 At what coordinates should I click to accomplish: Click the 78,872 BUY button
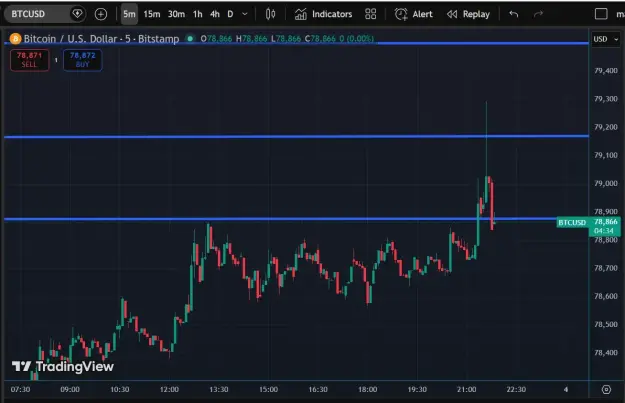click(83, 60)
